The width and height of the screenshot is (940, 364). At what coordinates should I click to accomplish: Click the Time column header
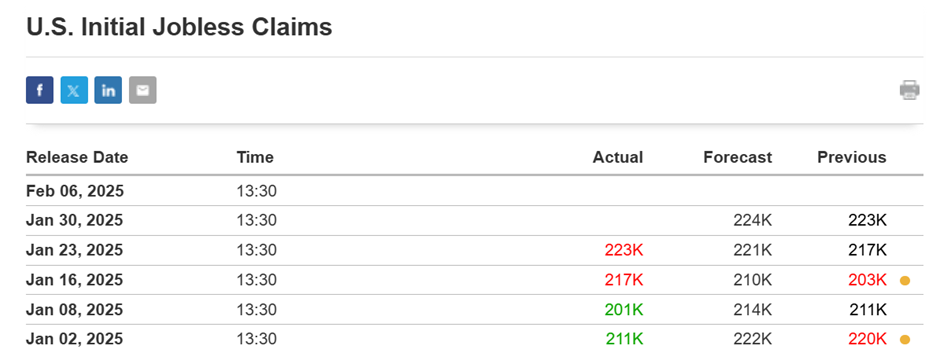(x=255, y=157)
